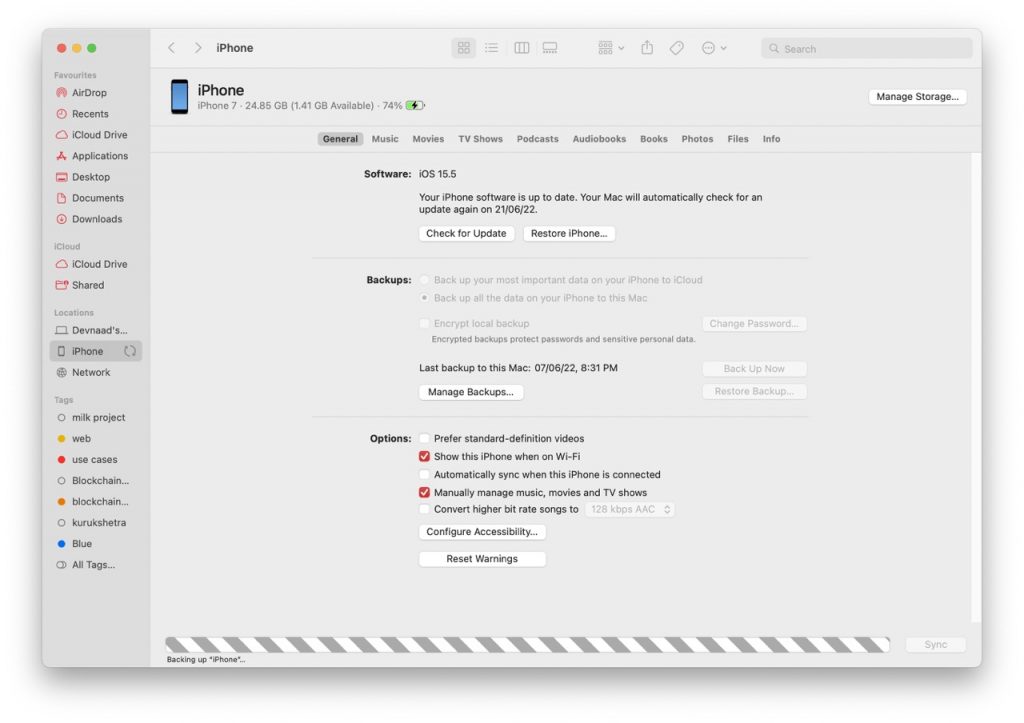Click the battery charging icon
1024x723 pixels.
[415, 105]
